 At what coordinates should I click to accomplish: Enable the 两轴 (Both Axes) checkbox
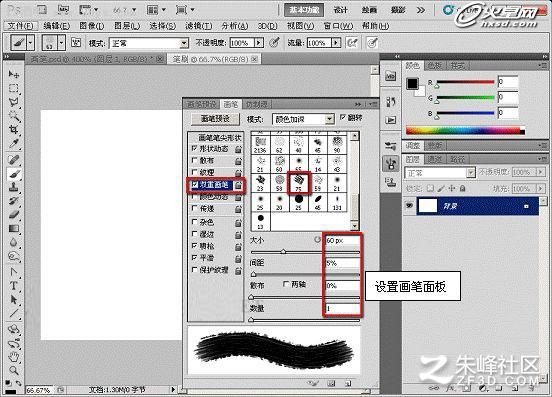tap(286, 284)
